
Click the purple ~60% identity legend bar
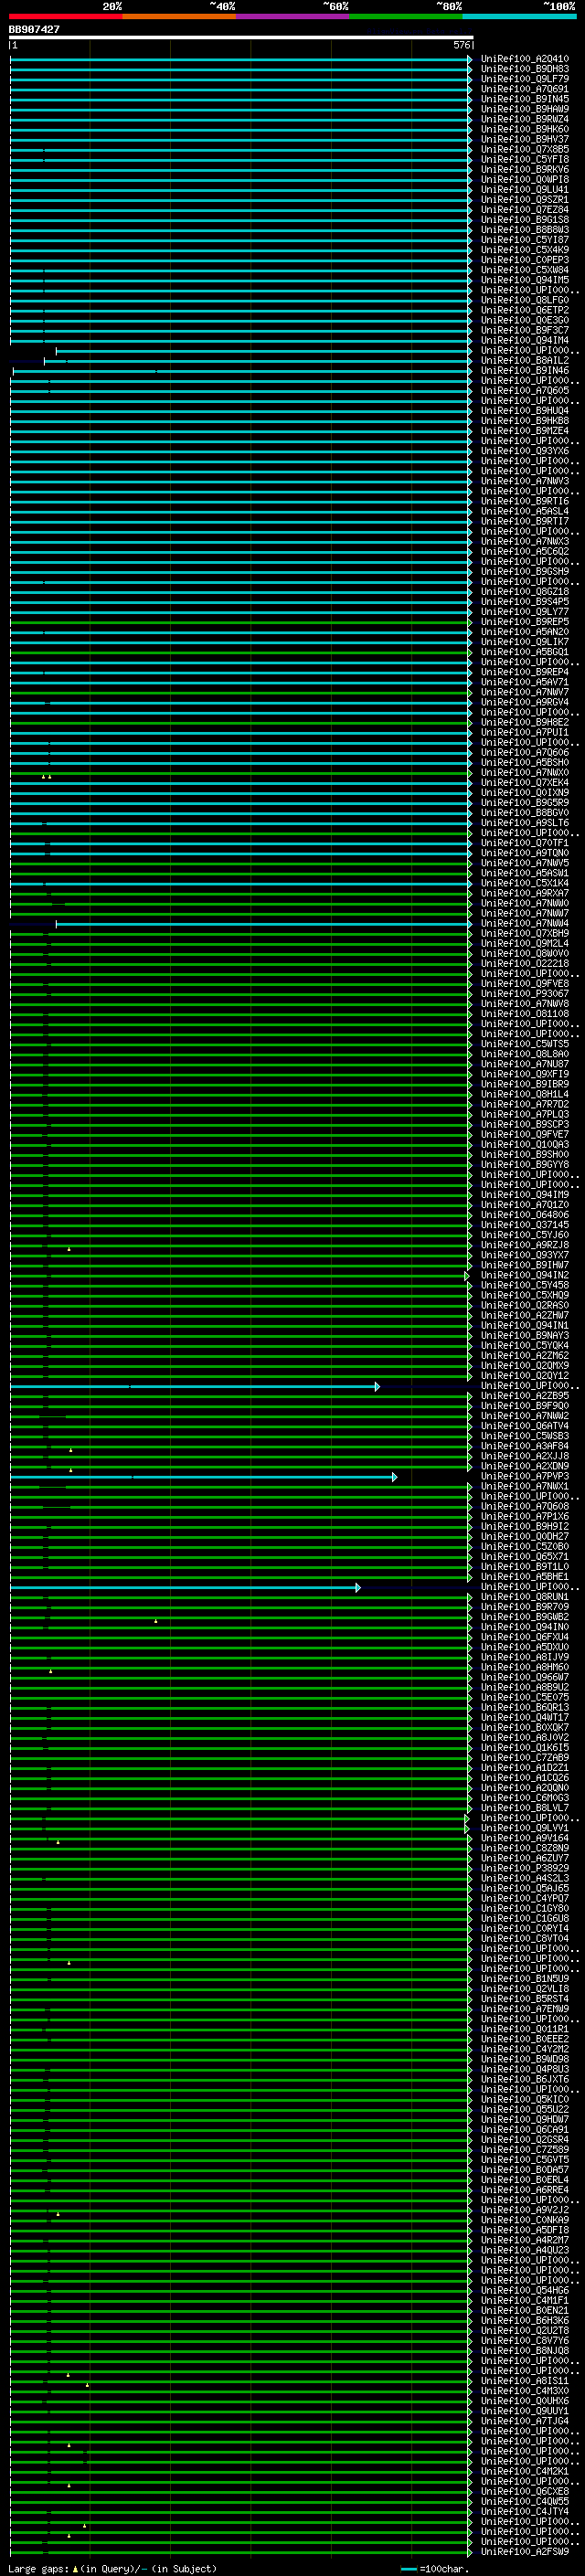coord(292,16)
